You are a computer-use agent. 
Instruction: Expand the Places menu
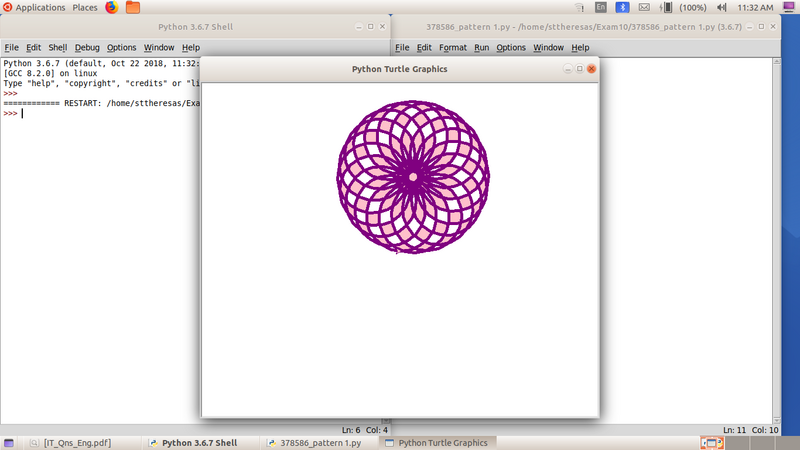pos(85,7)
